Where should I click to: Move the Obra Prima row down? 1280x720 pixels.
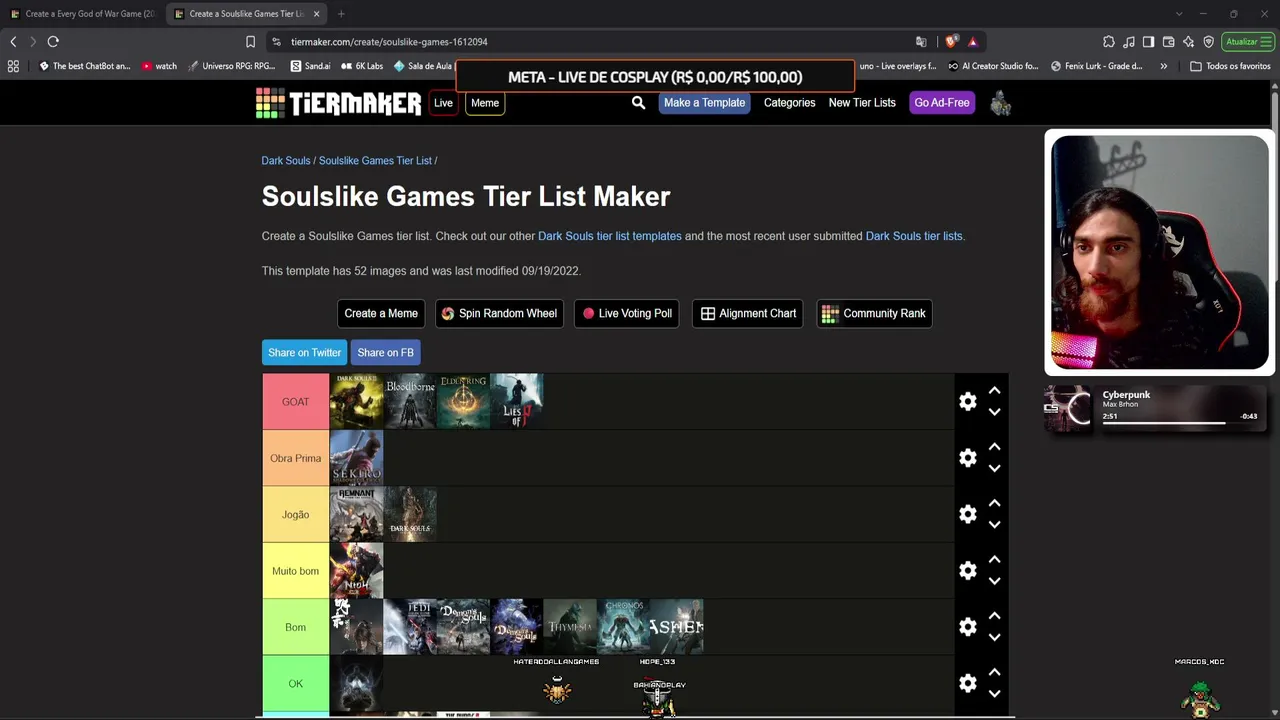click(x=994, y=468)
